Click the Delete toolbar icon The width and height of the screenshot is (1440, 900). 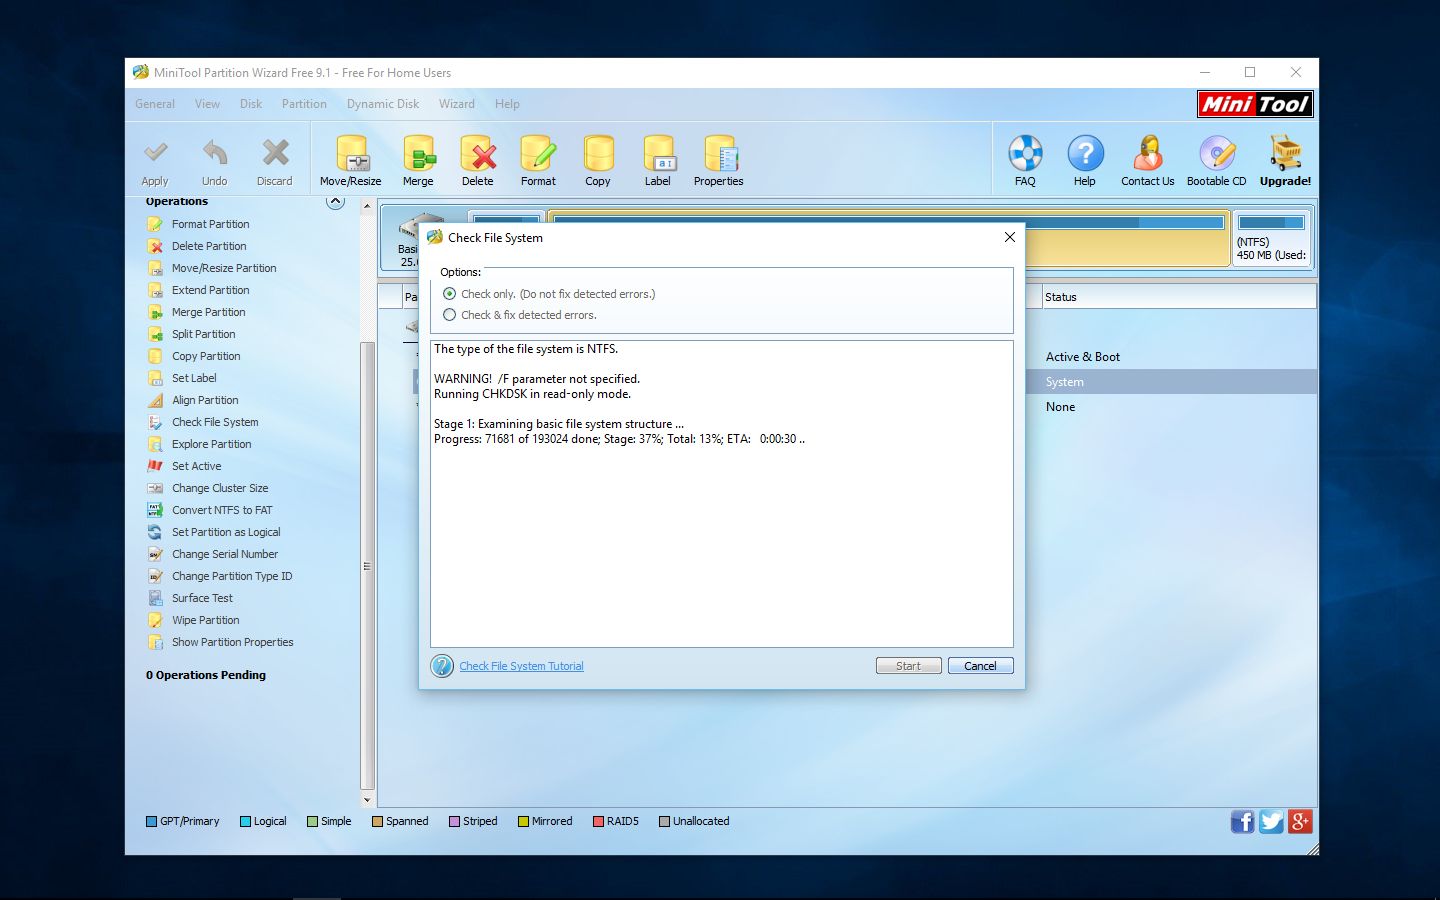[478, 154]
